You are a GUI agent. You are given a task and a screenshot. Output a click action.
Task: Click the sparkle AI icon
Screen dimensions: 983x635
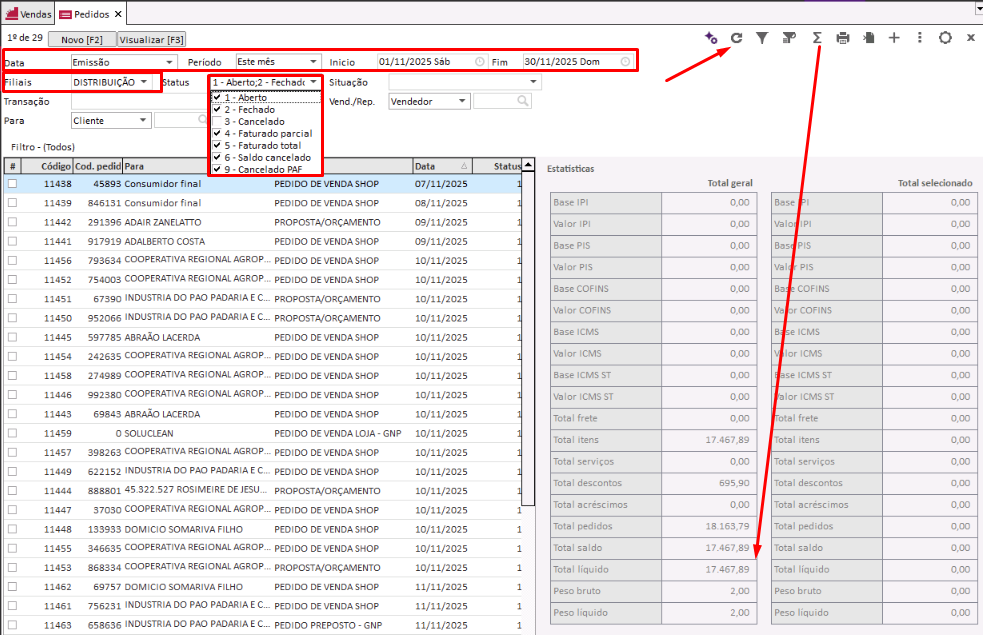tap(710, 38)
